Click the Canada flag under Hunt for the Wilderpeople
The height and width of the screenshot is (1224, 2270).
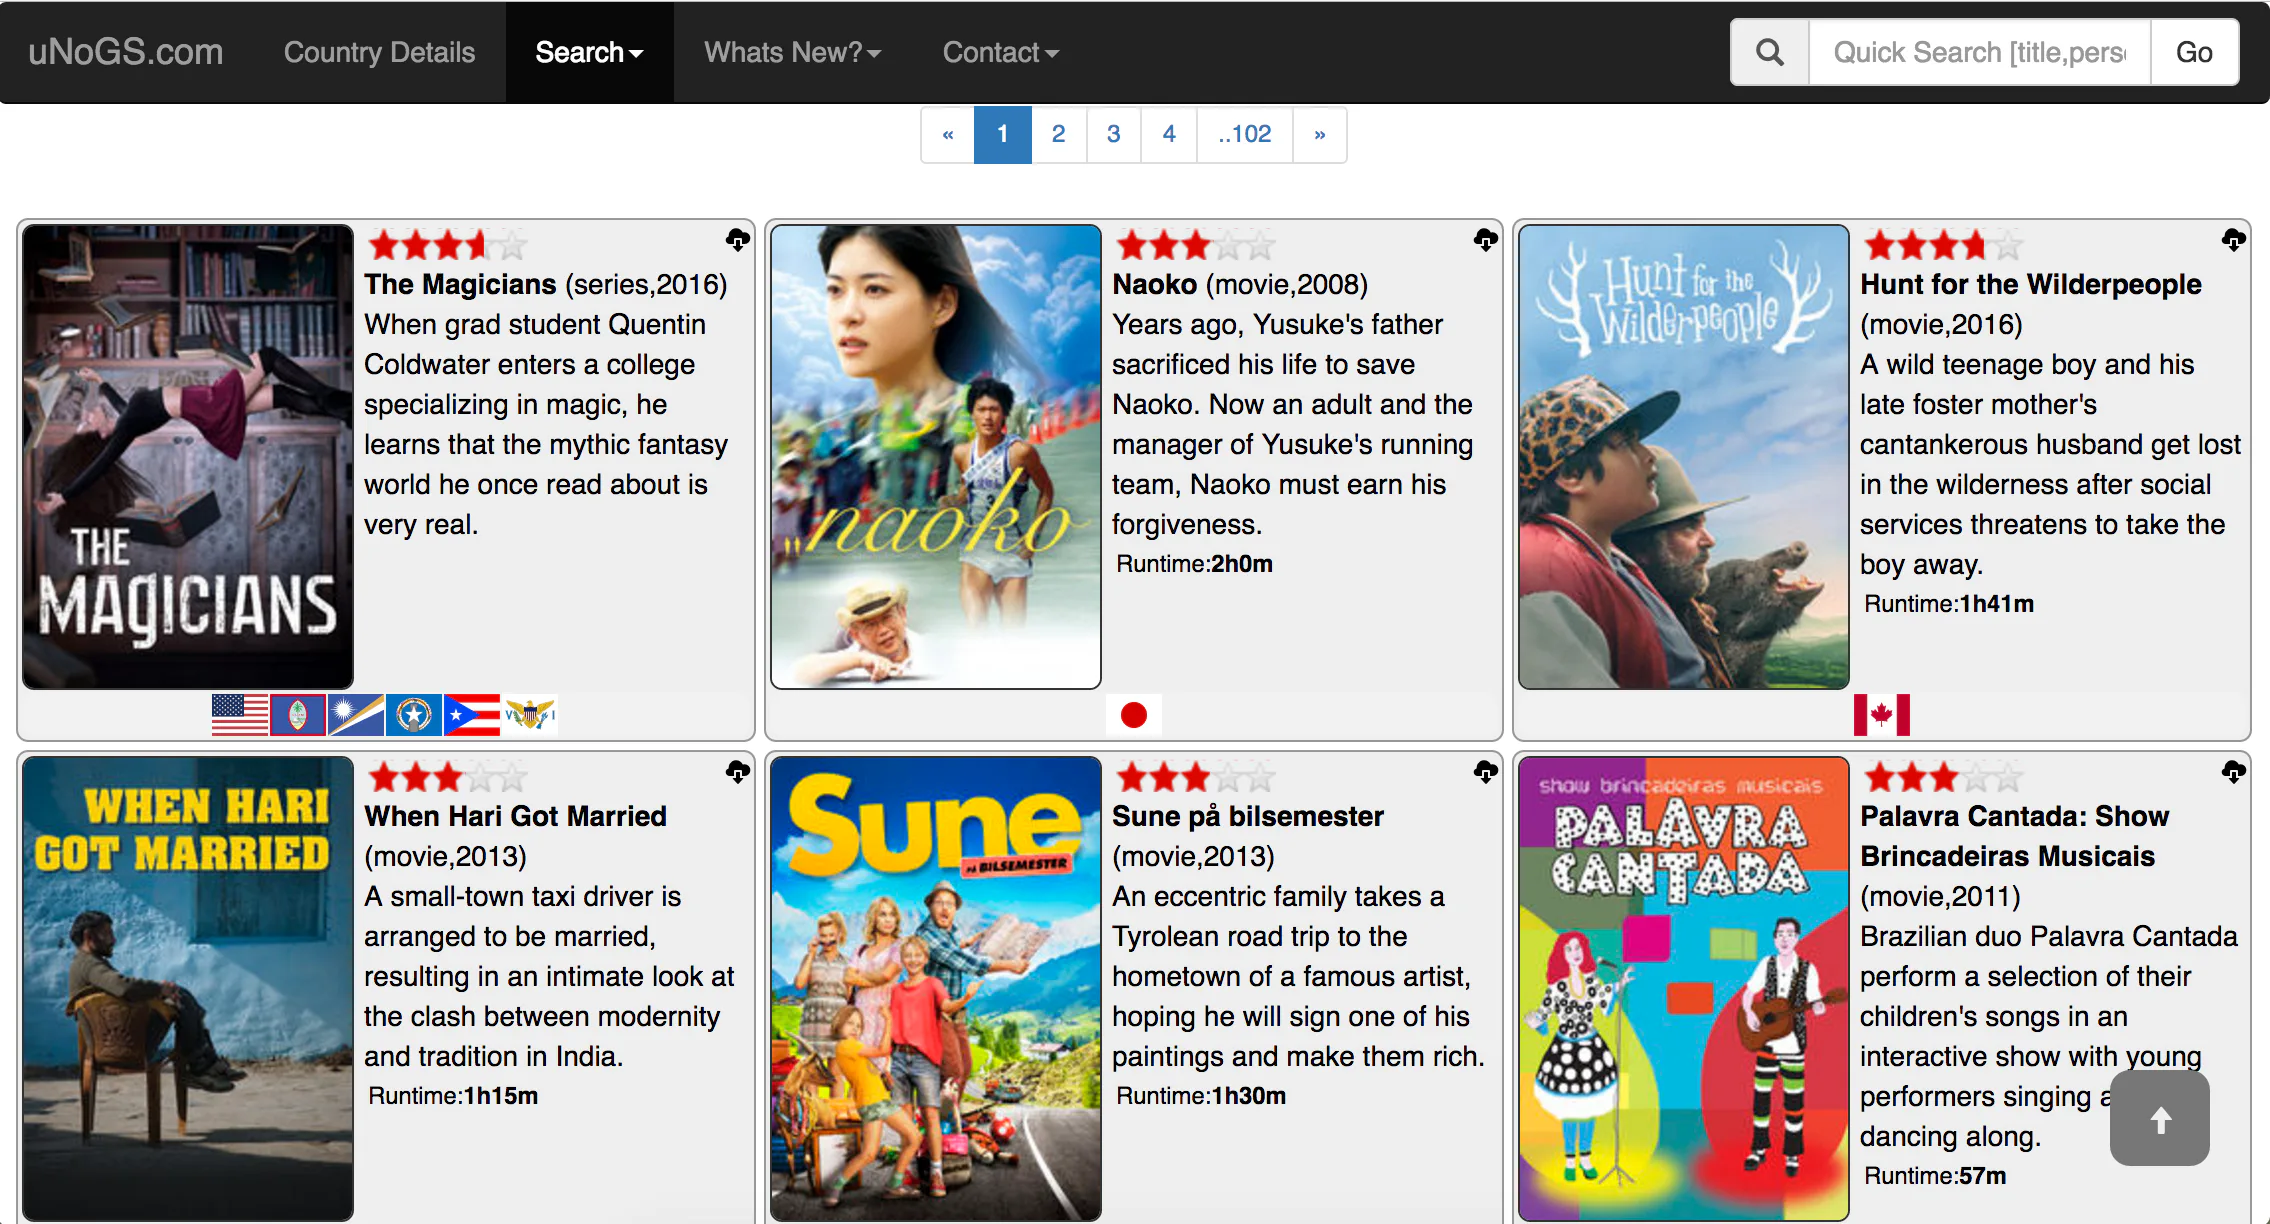[1882, 715]
